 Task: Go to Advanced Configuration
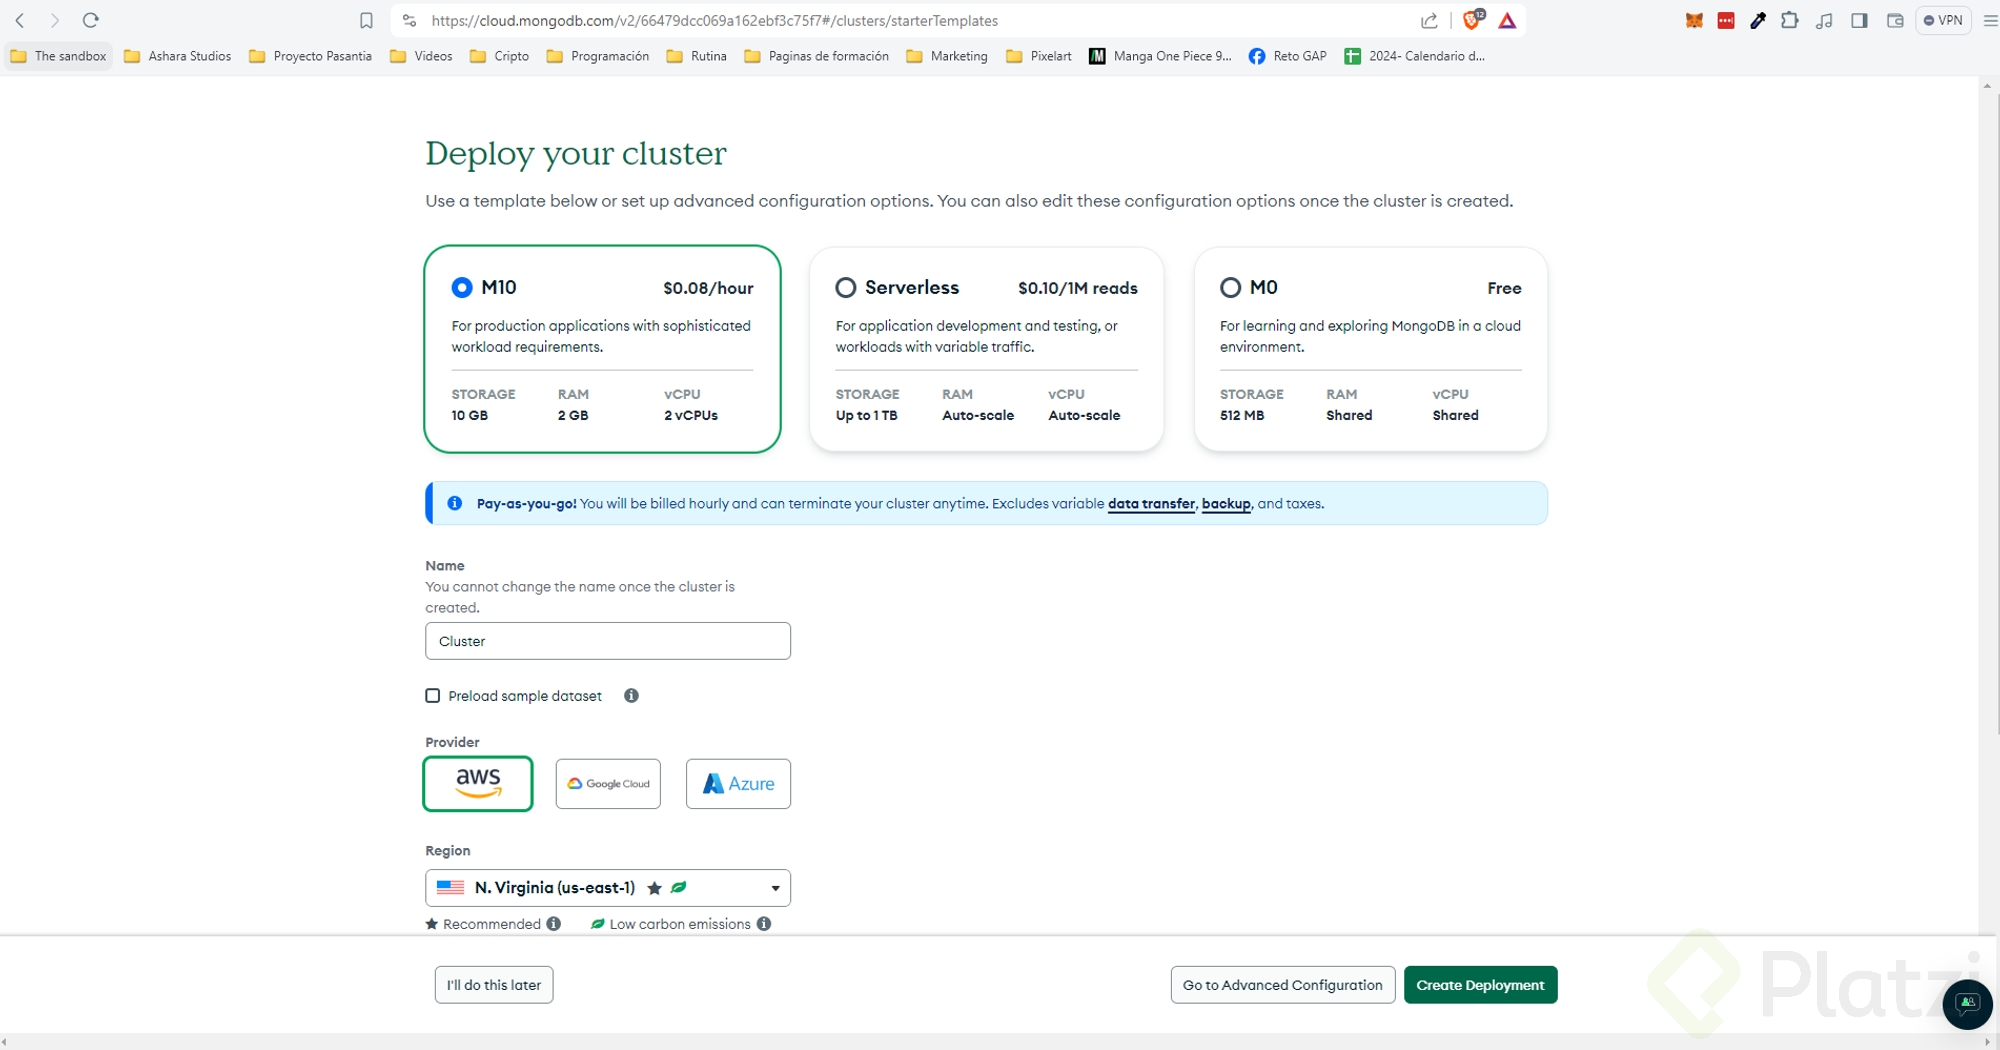(1283, 985)
